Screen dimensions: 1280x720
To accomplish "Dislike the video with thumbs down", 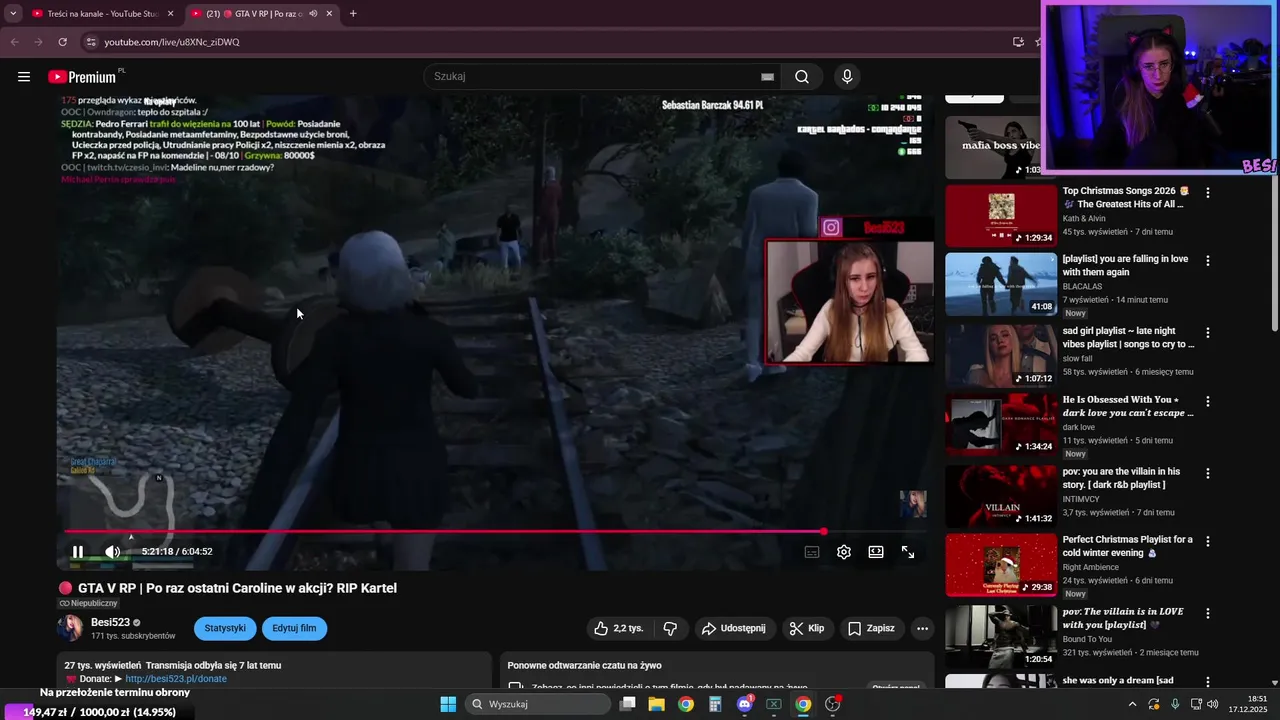I will coord(670,628).
